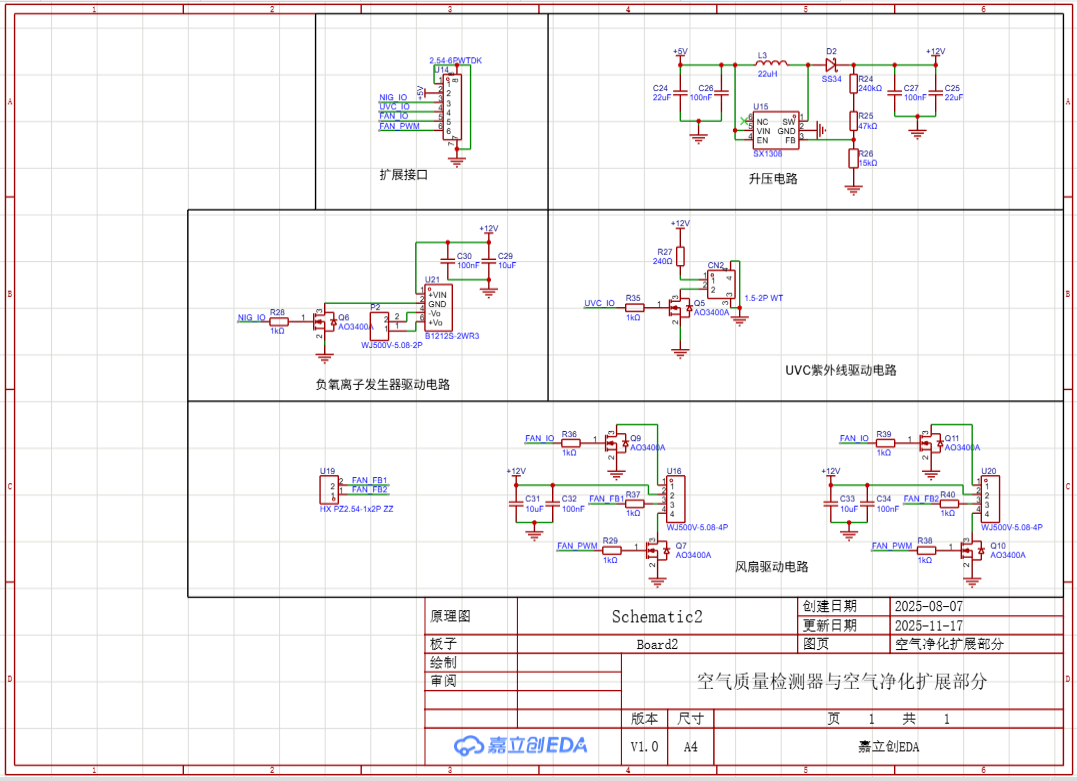Click the UVC_IO net label near R35
The width and height of the screenshot is (1077, 781).
click(x=599, y=303)
